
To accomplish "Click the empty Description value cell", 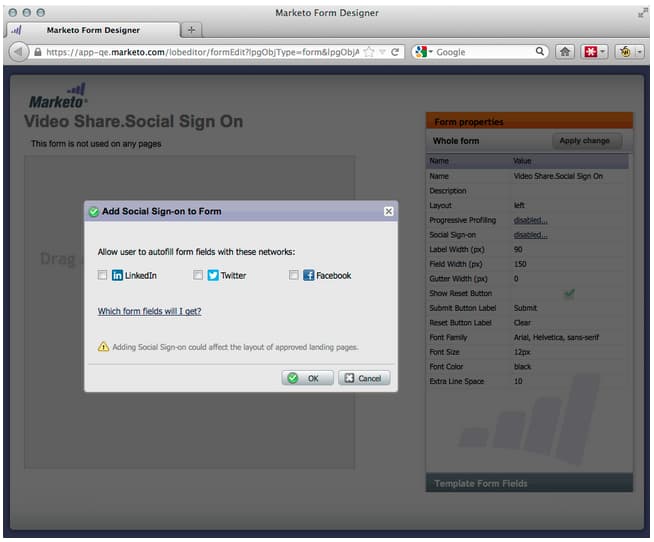I will 569,191.
